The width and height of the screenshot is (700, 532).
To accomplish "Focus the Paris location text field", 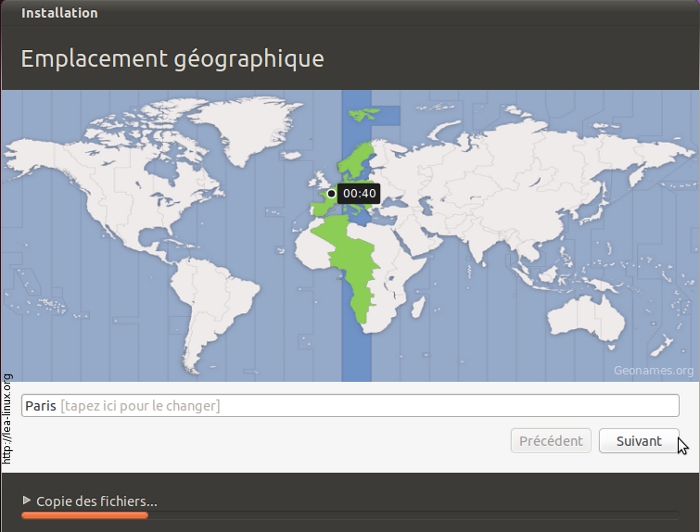I will pos(350,405).
